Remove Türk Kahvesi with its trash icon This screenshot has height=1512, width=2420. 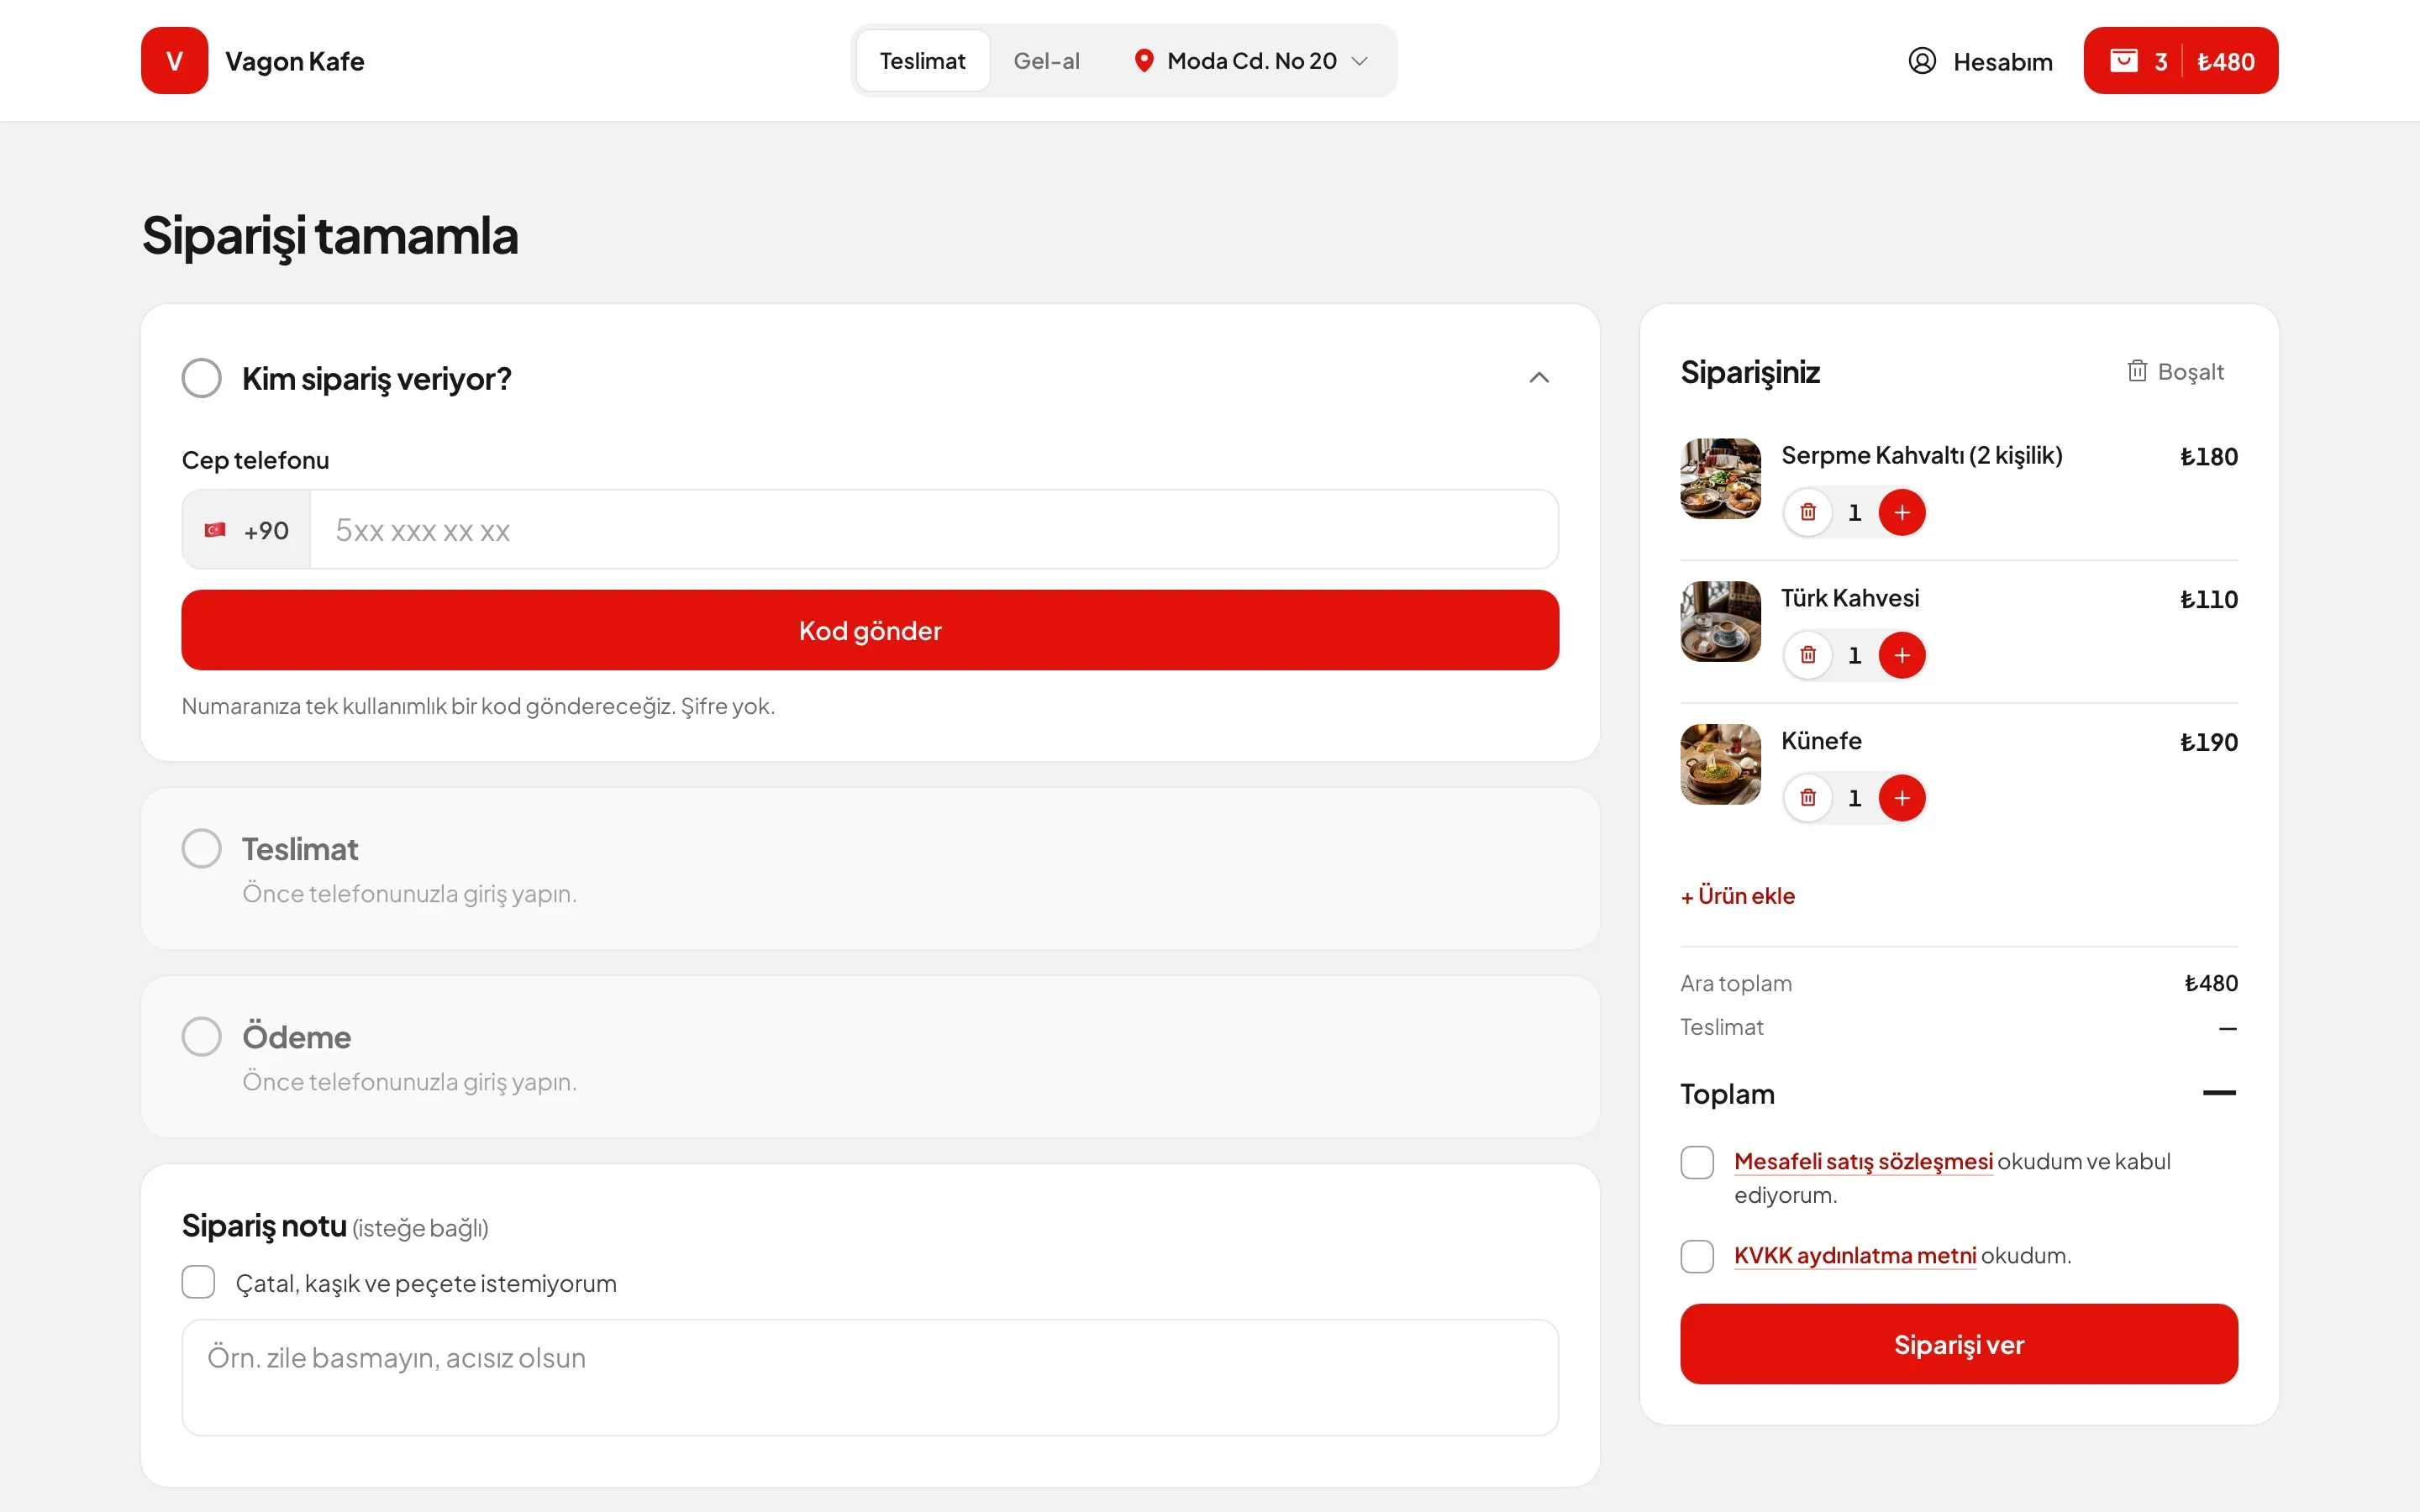pyautogui.click(x=1808, y=655)
